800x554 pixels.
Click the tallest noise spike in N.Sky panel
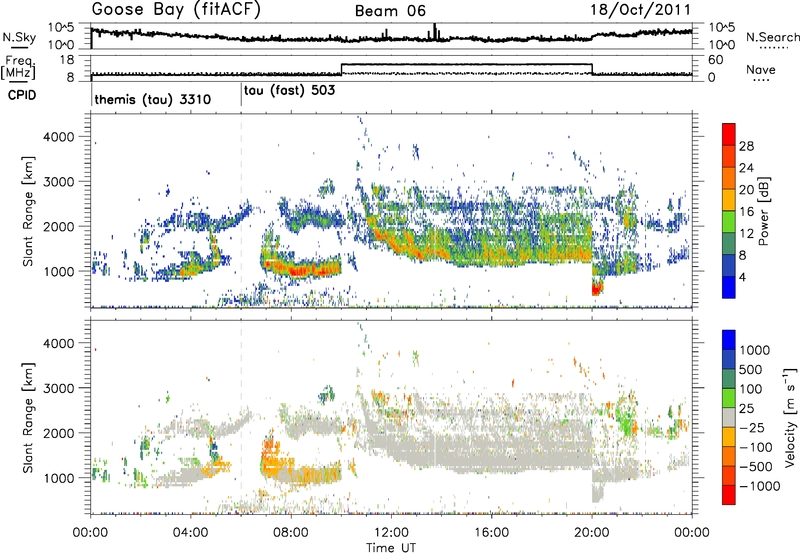pyautogui.click(x=434, y=32)
